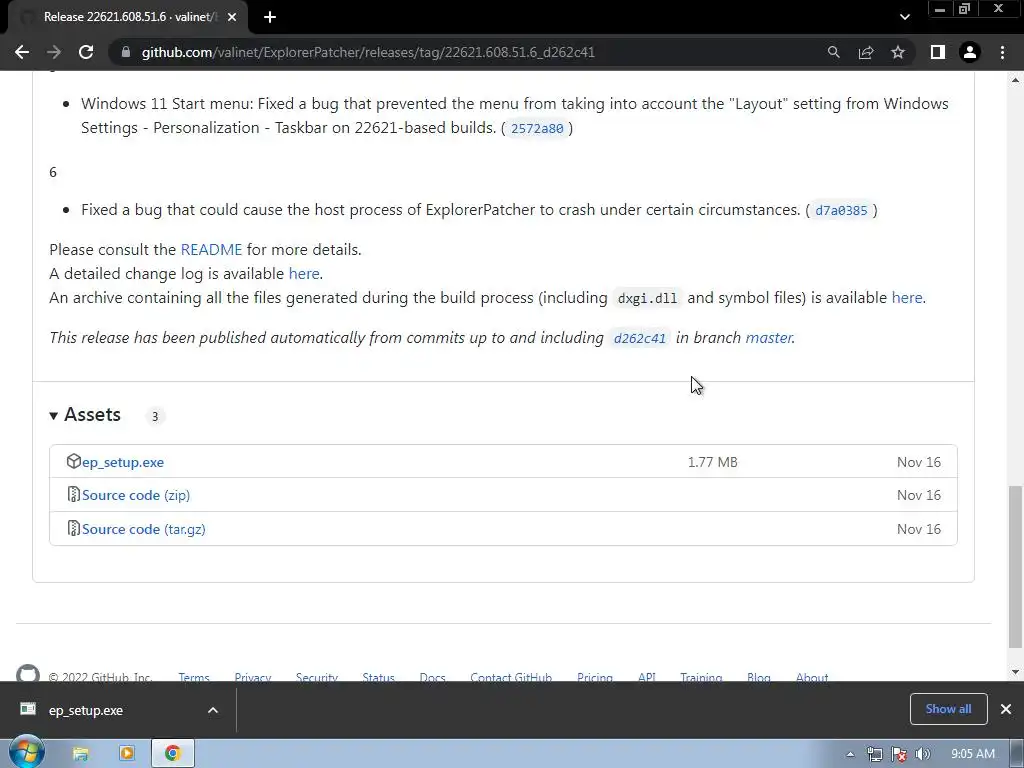Download Source code (tar.gz)
Viewport: 1024px width, 768px height.
[x=144, y=529]
